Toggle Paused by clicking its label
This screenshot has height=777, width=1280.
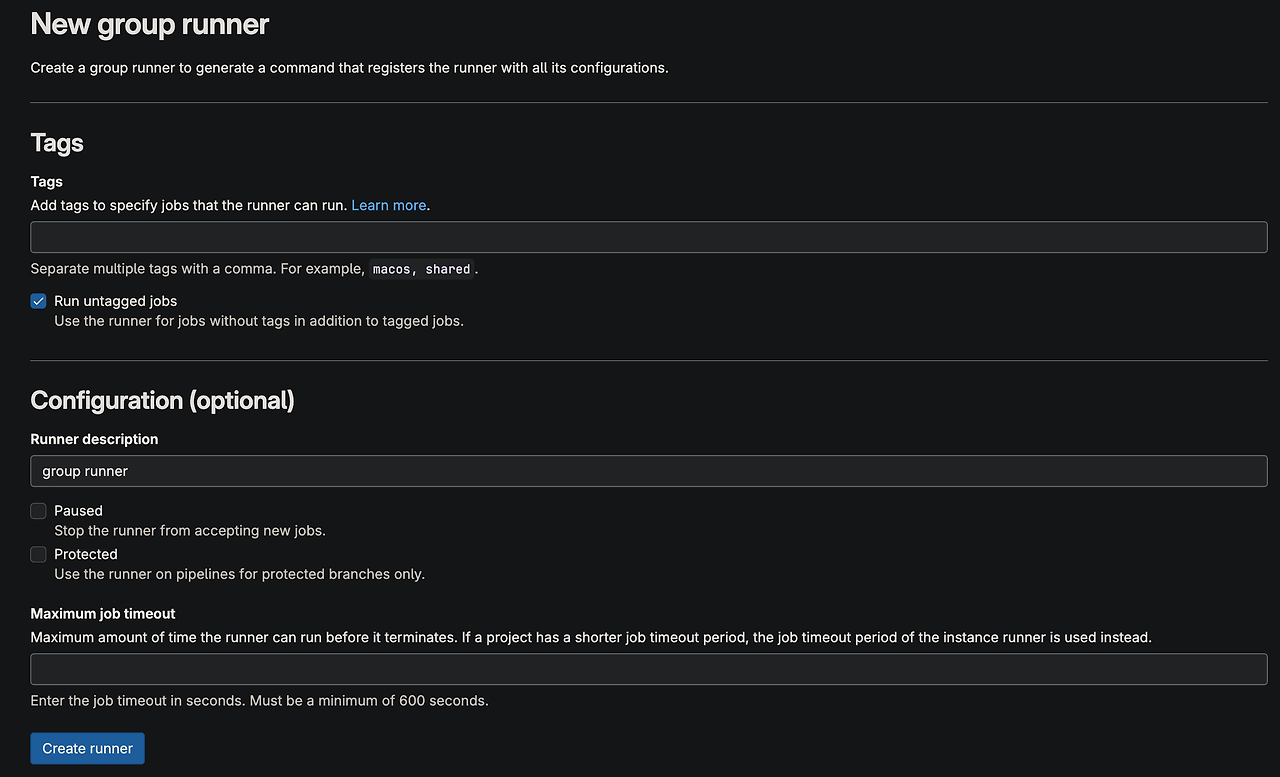[78, 510]
